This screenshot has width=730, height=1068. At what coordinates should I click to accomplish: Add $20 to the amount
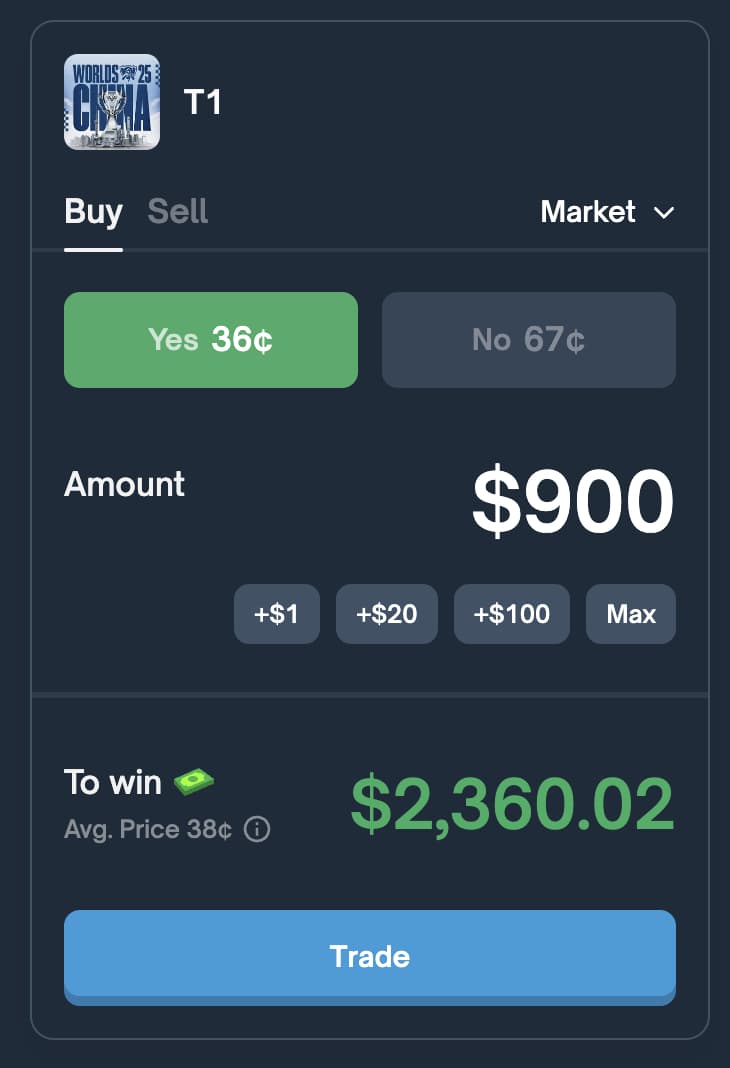[x=386, y=614]
